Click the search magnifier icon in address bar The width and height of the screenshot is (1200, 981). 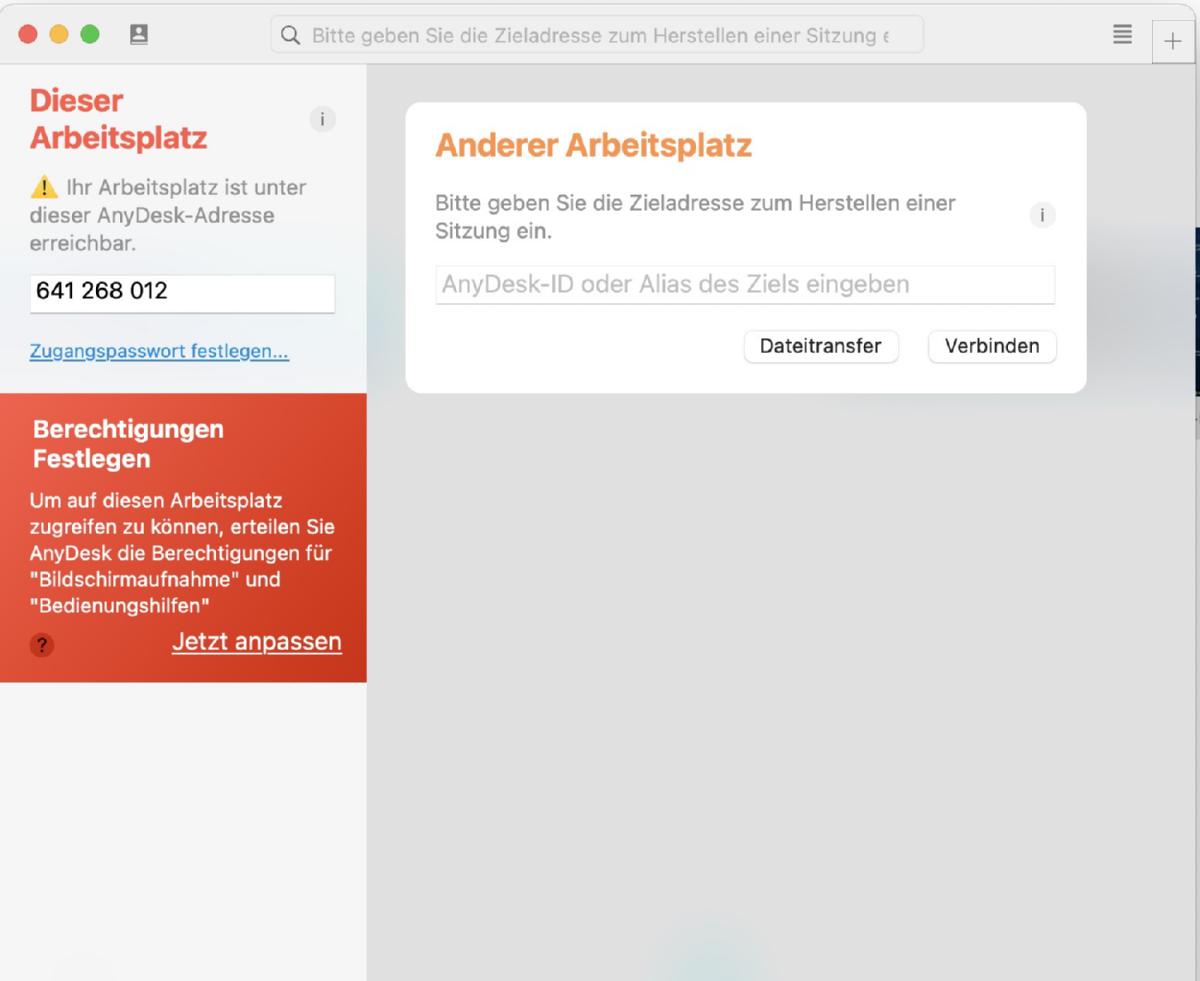(x=290, y=35)
